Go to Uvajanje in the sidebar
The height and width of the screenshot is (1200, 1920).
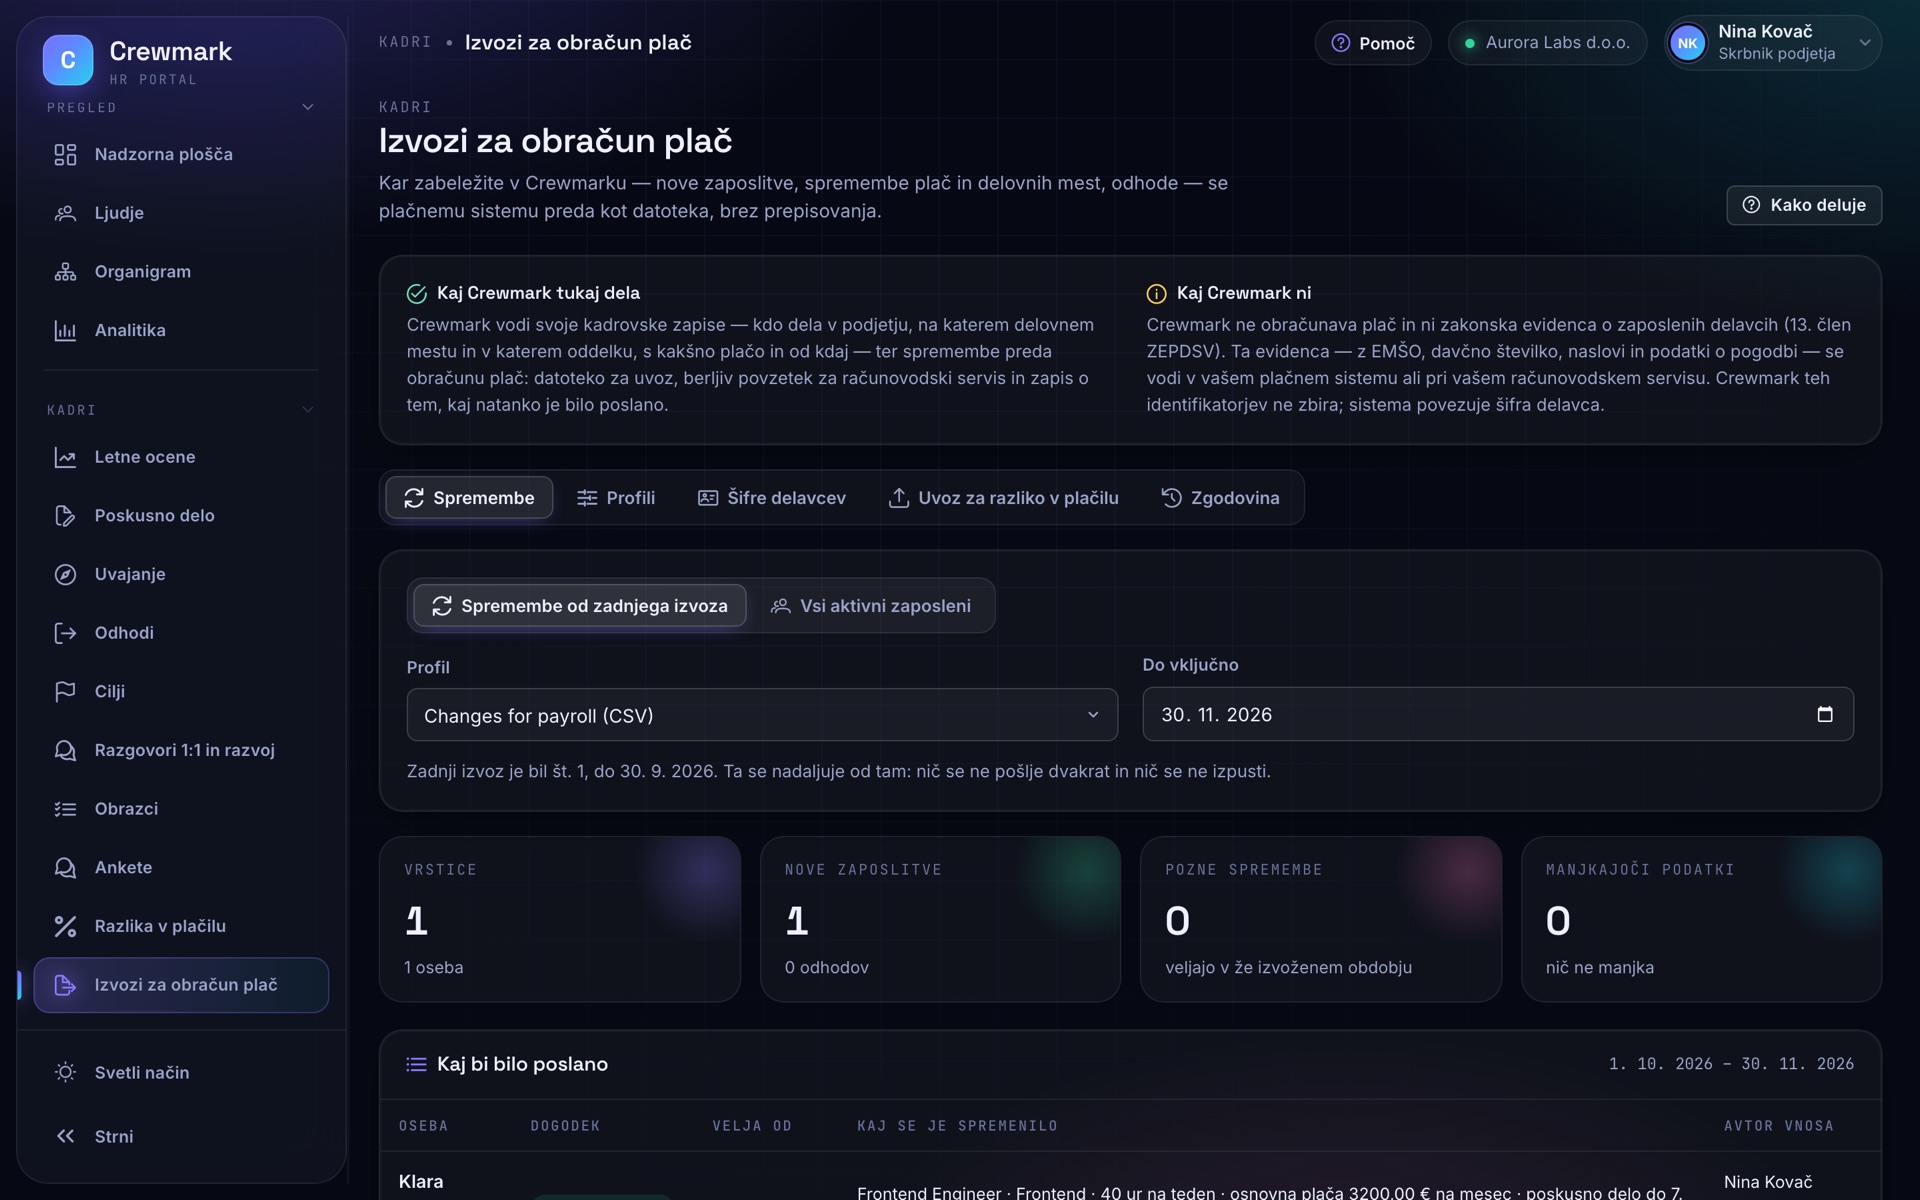click(x=181, y=574)
